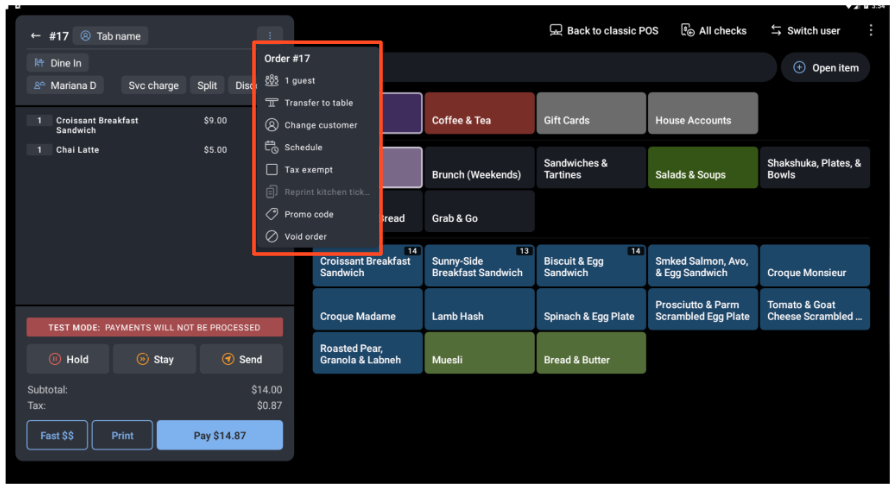Click the Promo code tag icon

point(271,214)
